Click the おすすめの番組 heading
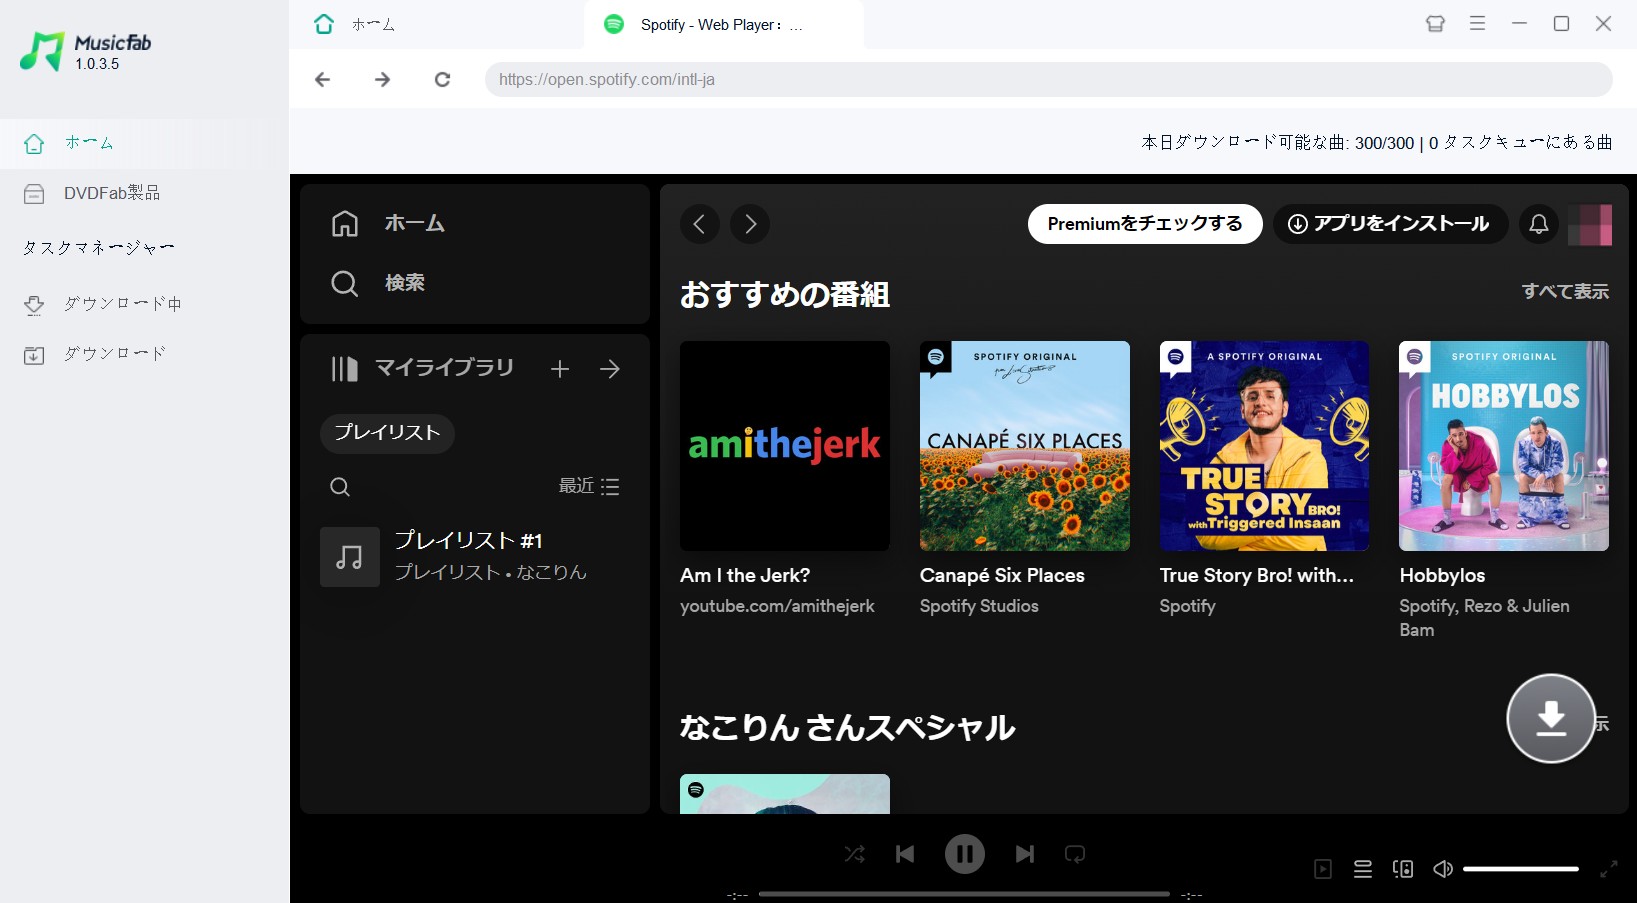 [785, 295]
